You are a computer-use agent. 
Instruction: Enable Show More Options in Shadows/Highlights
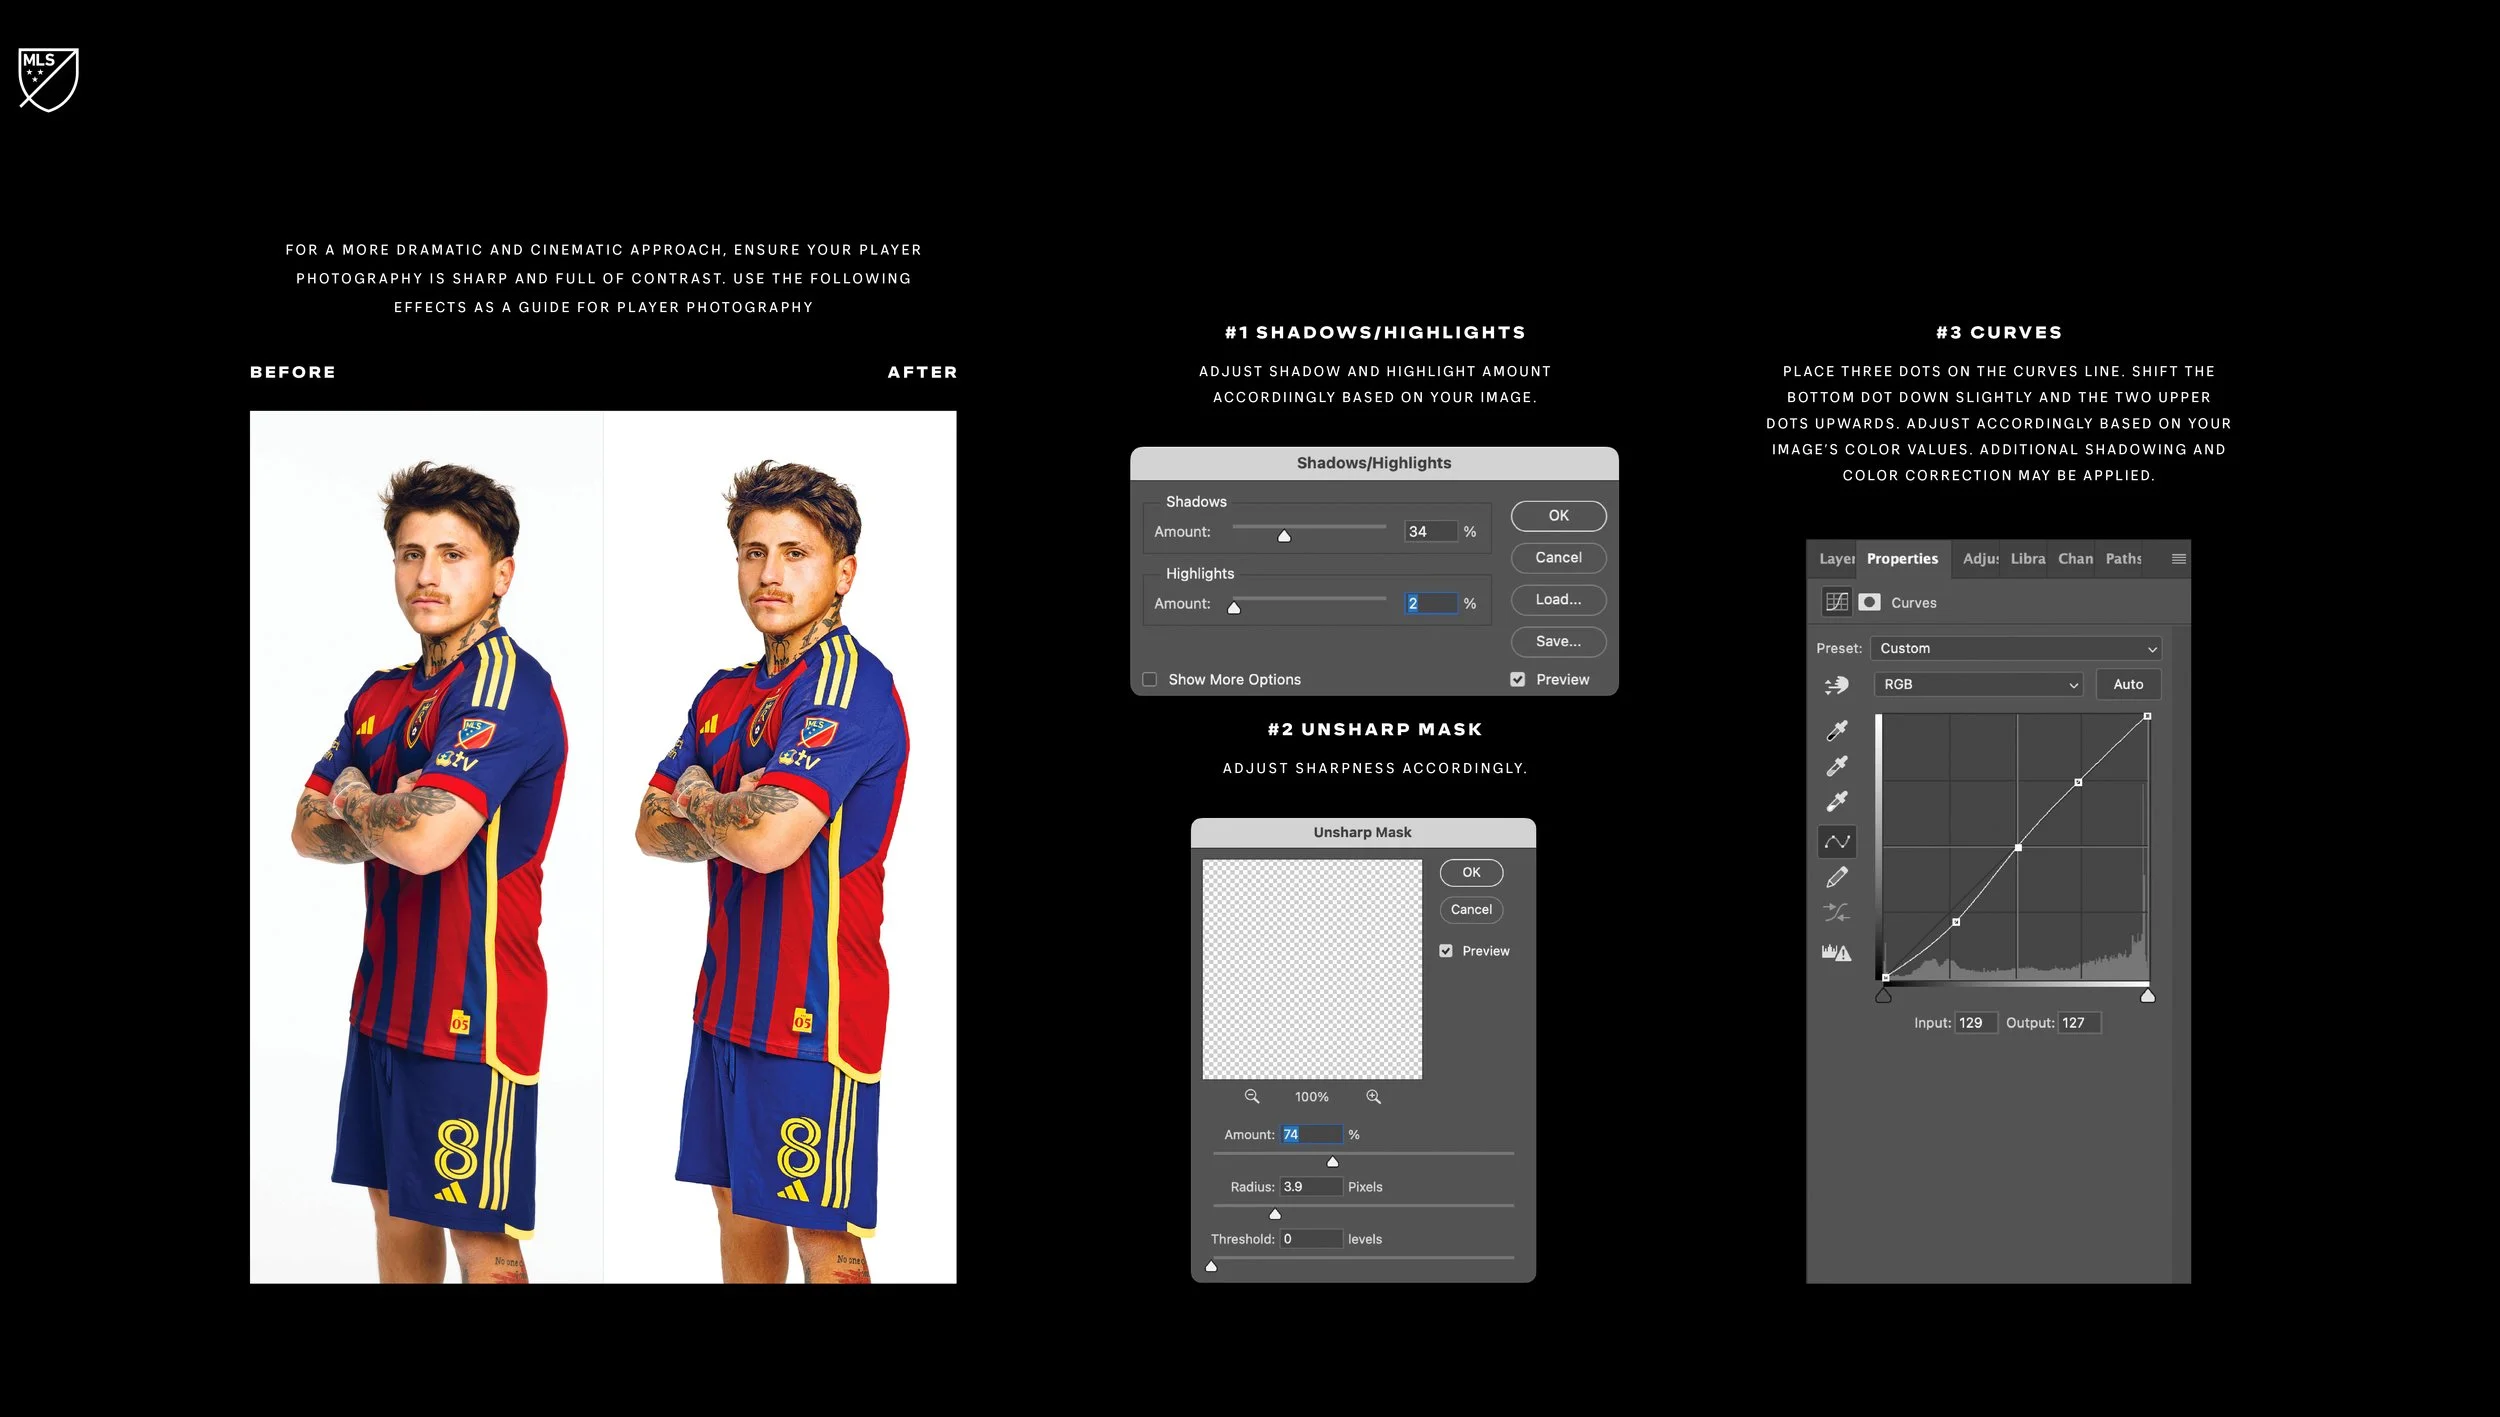pos(1148,679)
